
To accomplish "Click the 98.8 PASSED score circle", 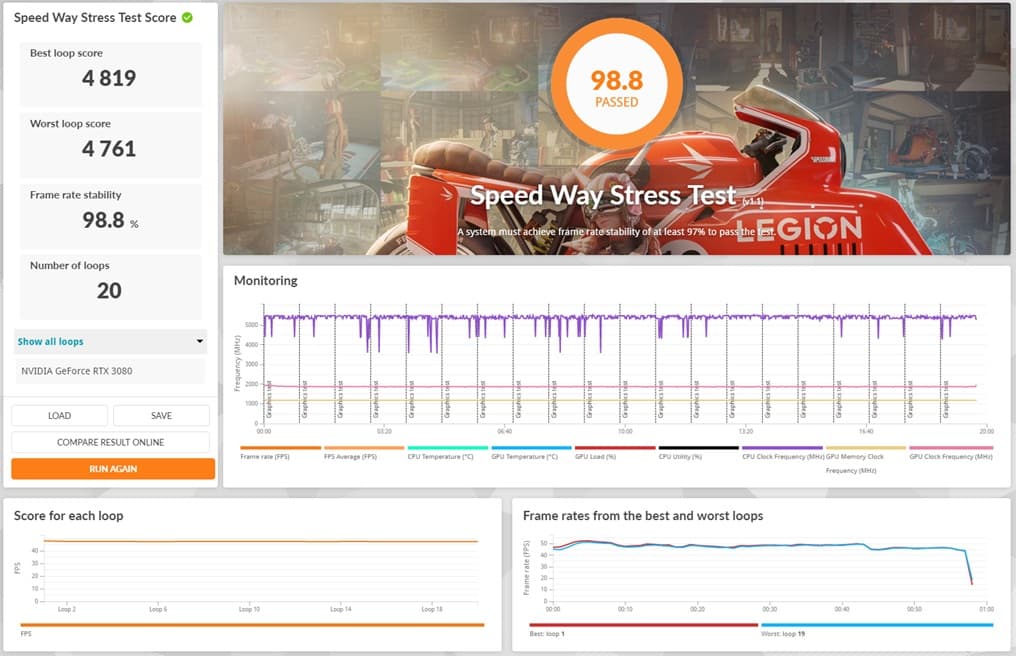I will 617,84.
